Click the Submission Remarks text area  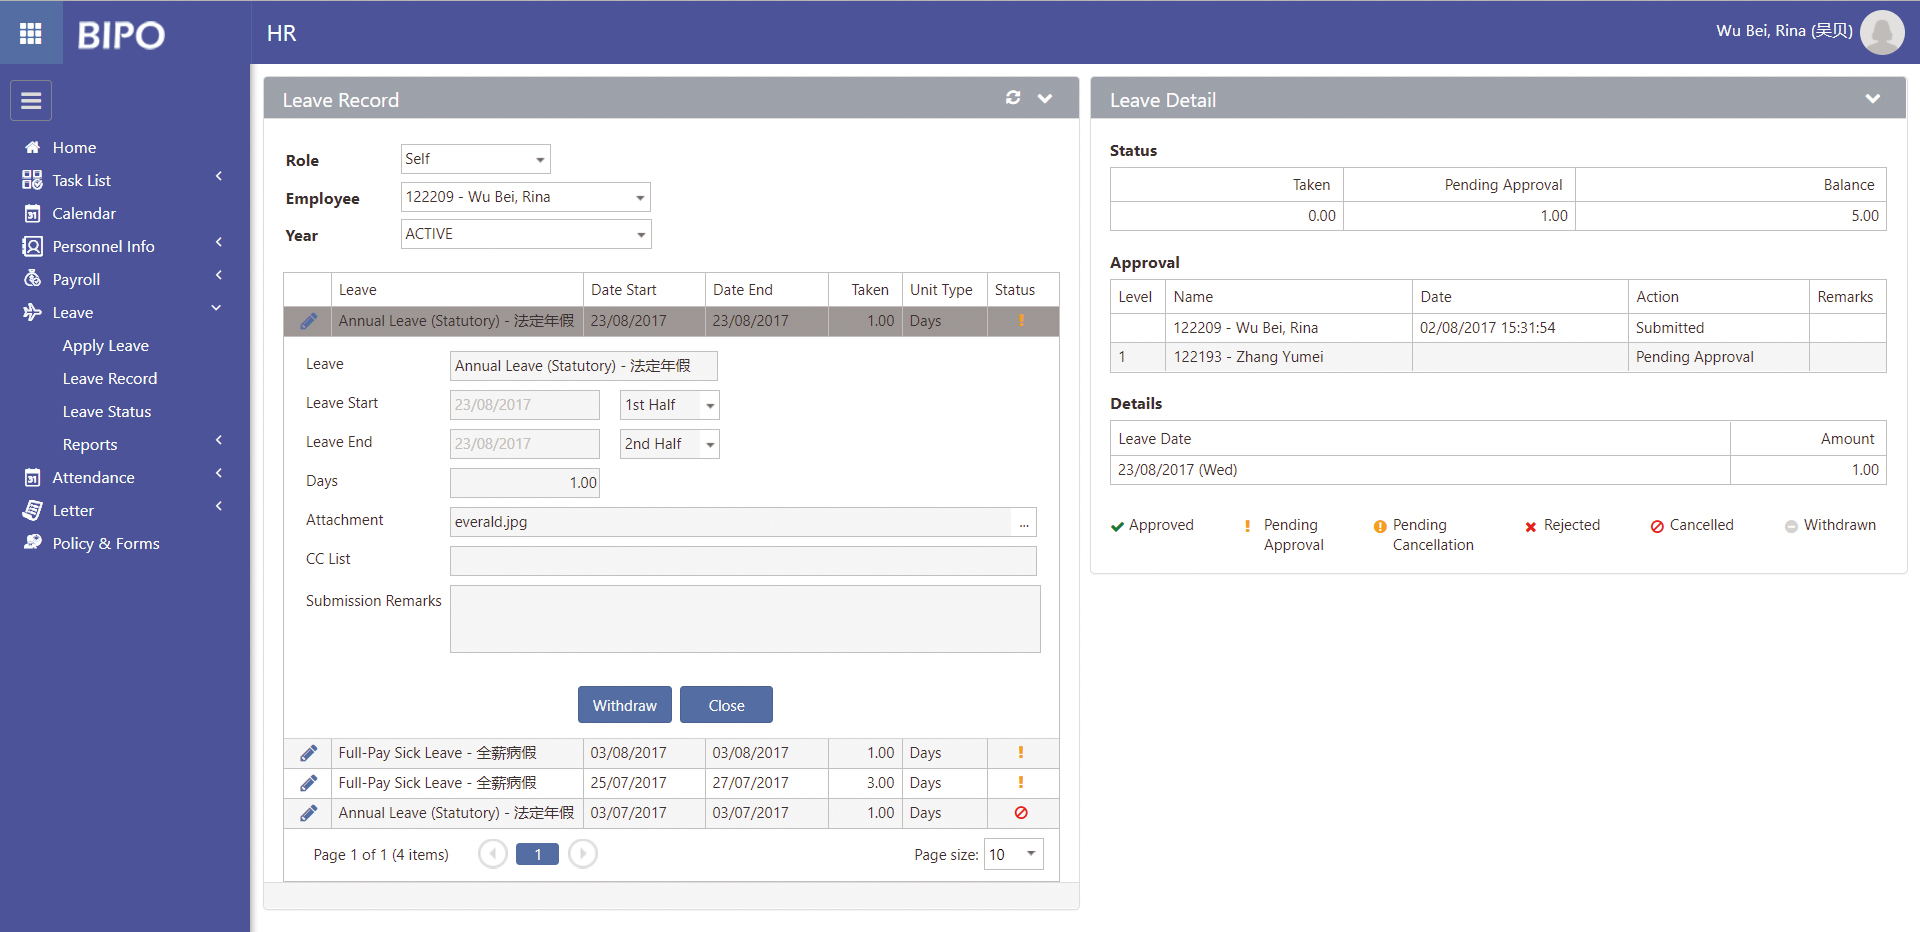(x=745, y=619)
